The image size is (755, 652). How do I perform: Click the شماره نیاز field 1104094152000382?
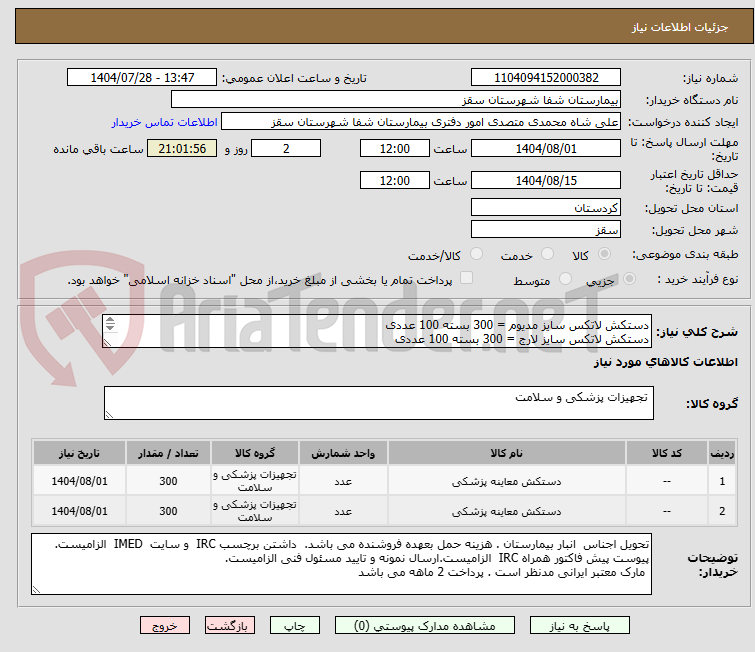click(546, 78)
